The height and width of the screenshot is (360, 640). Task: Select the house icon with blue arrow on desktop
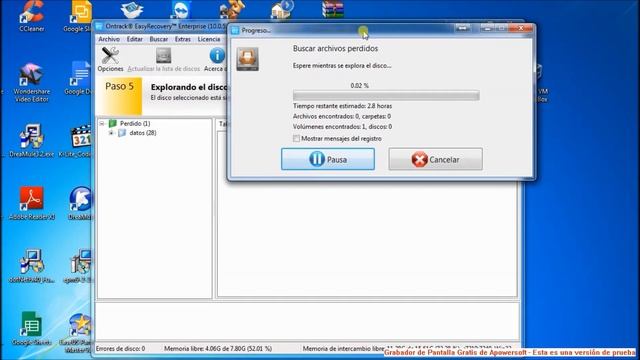click(x=282, y=9)
